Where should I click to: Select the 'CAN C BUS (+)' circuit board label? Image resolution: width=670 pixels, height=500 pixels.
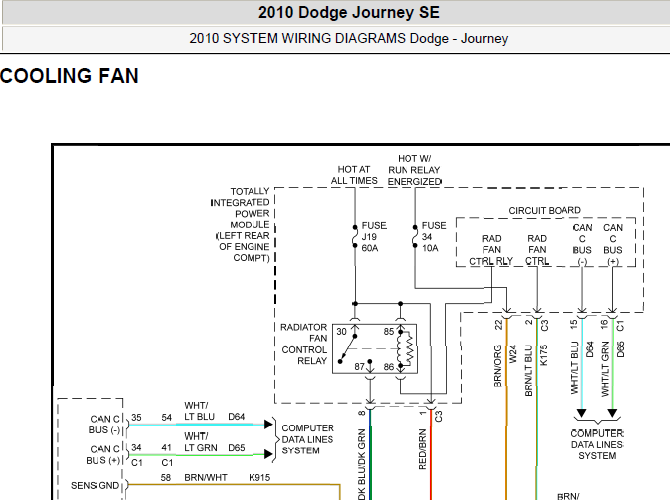[x=612, y=244]
